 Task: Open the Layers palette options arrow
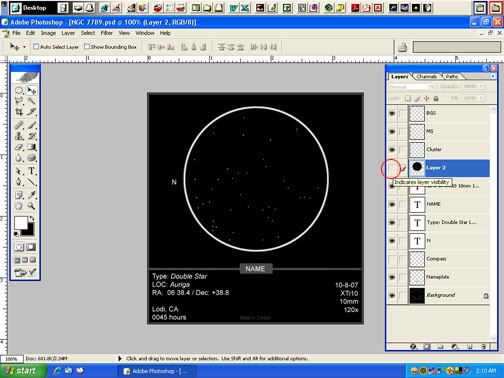click(x=493, y=76)
